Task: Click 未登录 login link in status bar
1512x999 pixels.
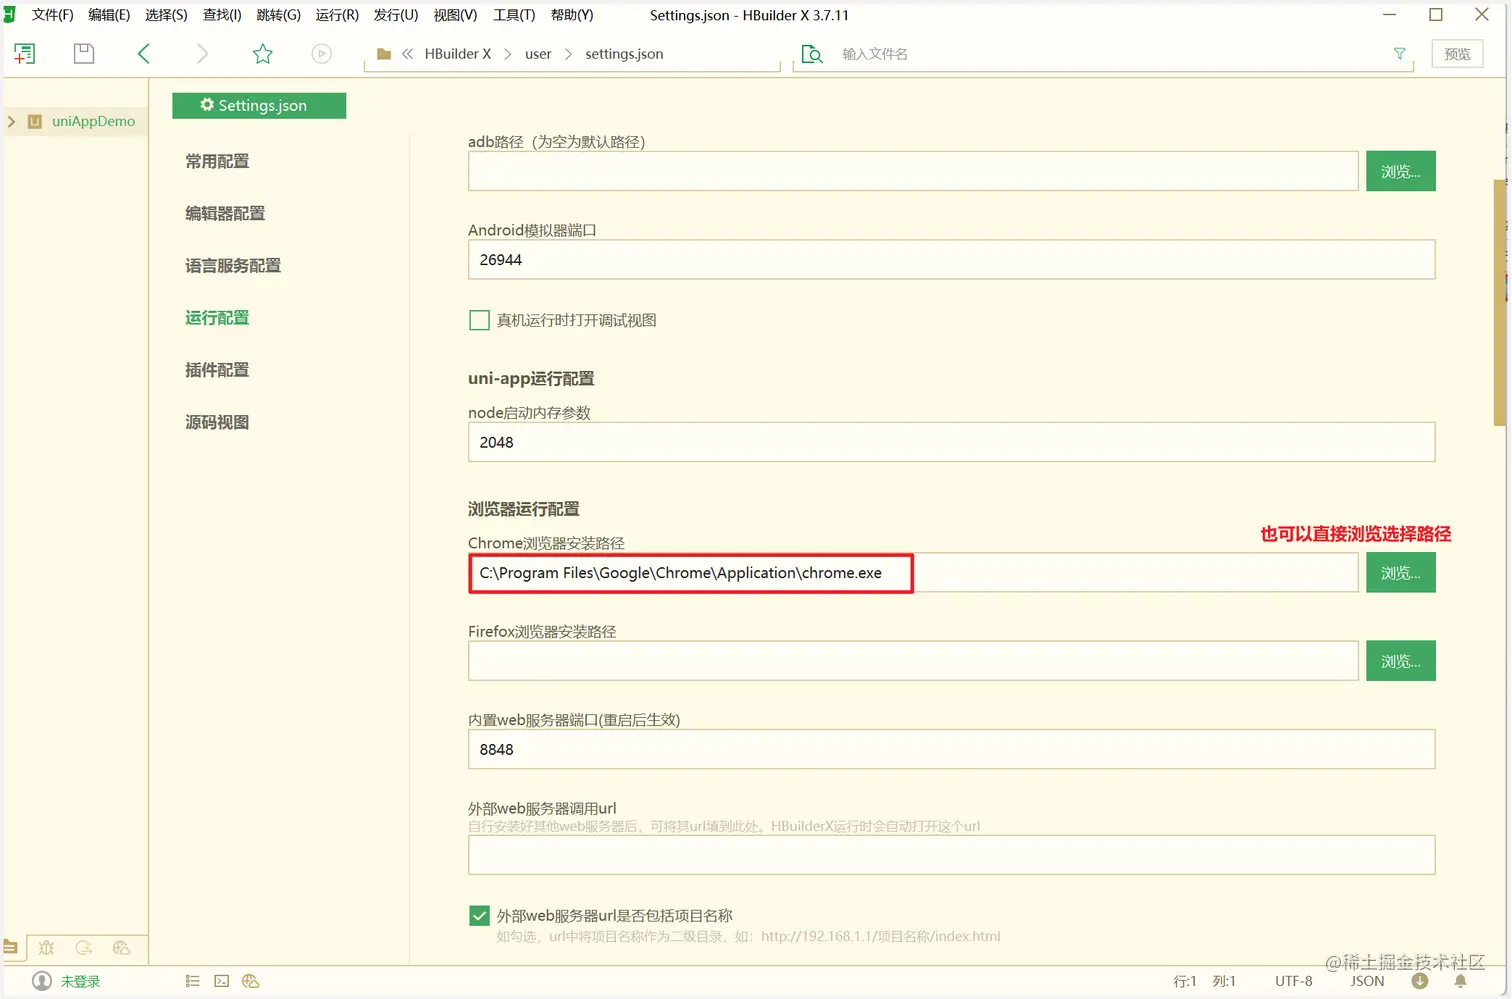Action: (x=80, y=981)
